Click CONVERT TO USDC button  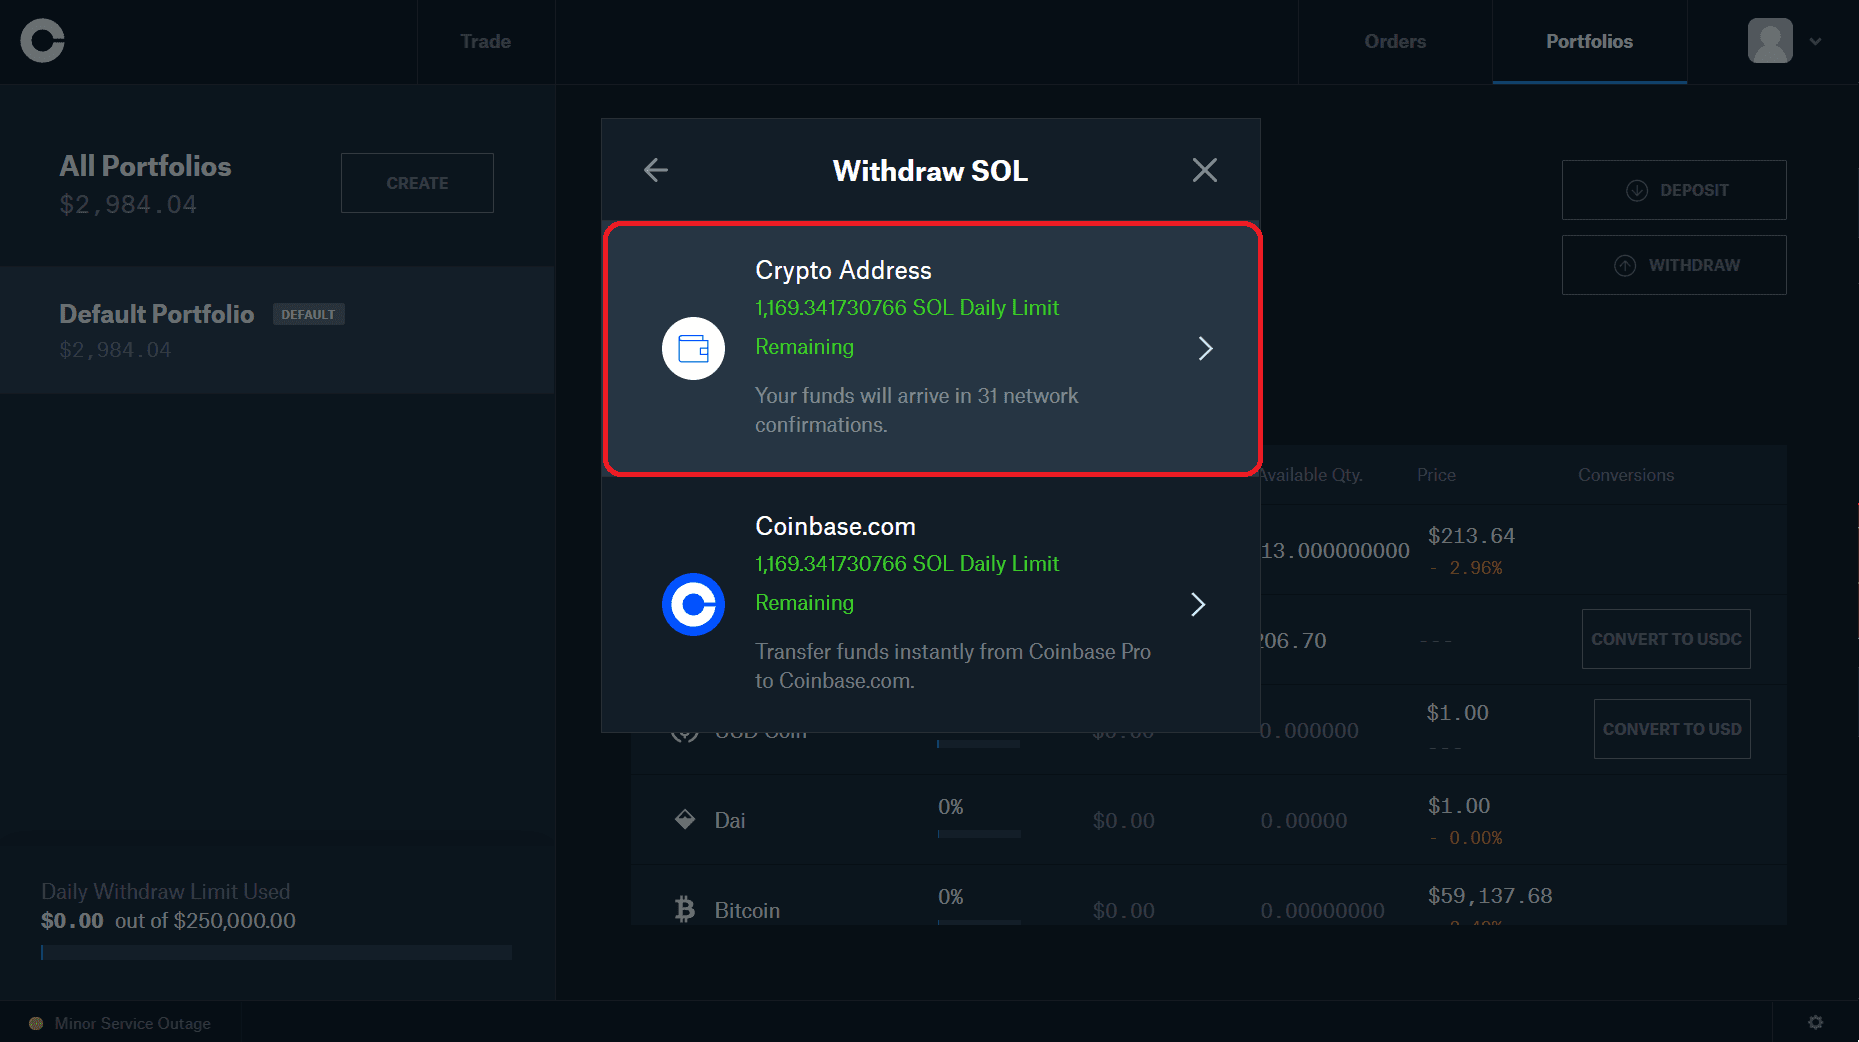pos(1666,639)
